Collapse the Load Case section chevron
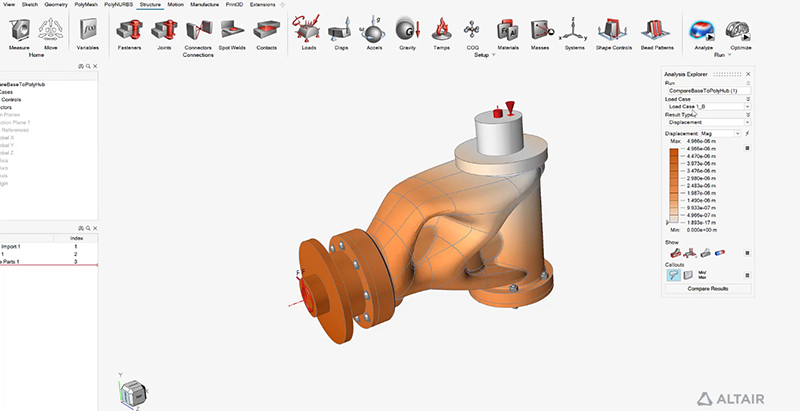 click(x=748, y=99)
